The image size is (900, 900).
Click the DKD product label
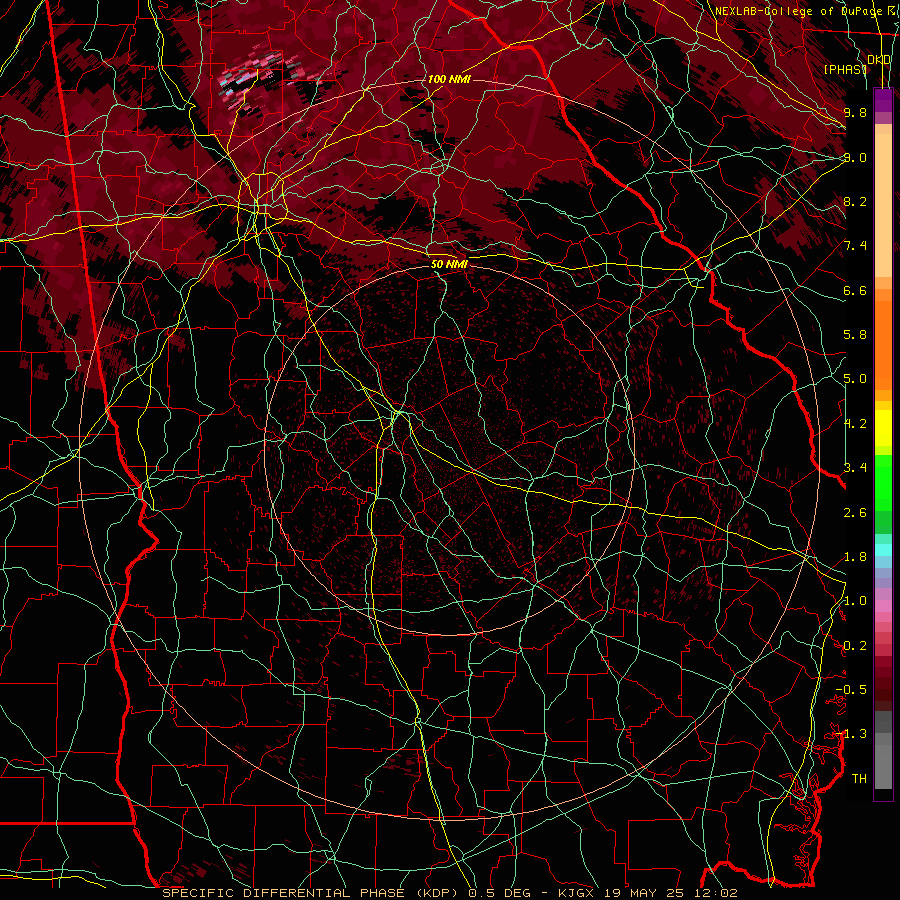(879, 60)
